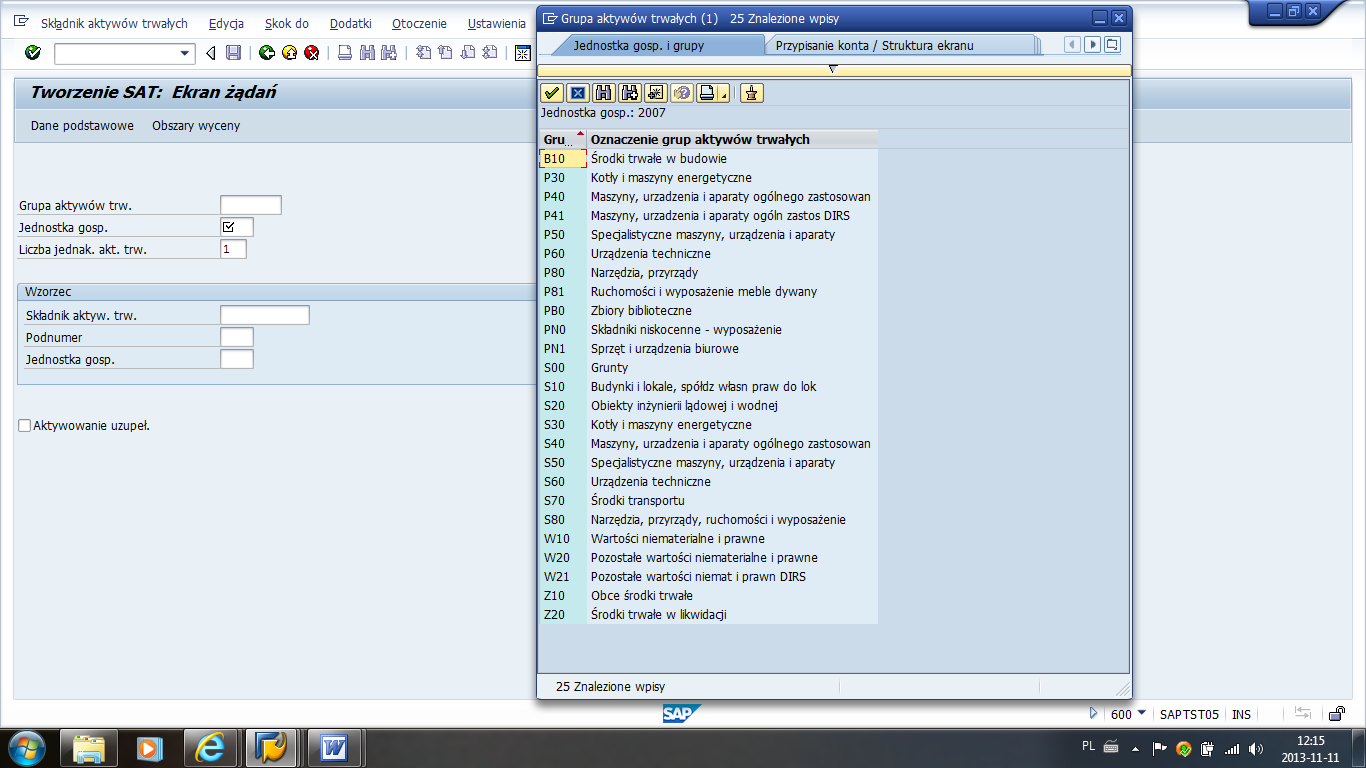Expand status bar info triangle before 600
Image resolution: width=1366 pixels, height=768 pixels.
[x=1094, y=714]
